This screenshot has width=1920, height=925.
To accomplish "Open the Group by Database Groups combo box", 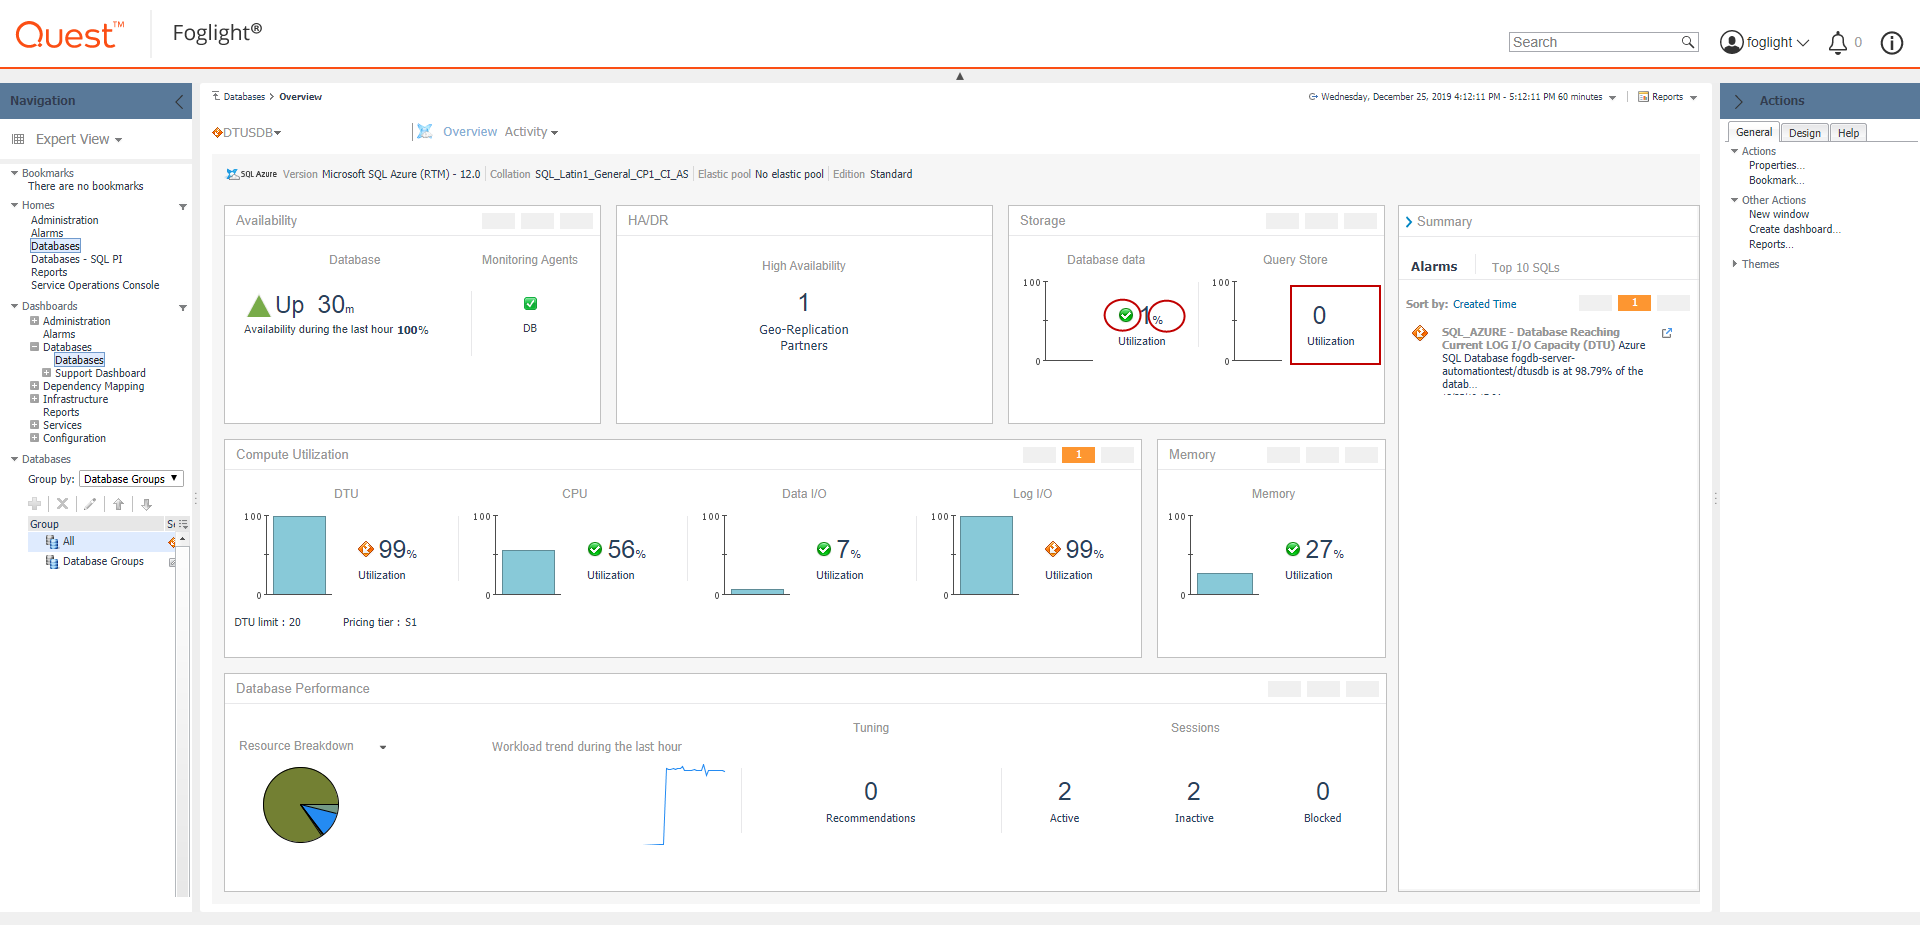I will click(131, 479).
